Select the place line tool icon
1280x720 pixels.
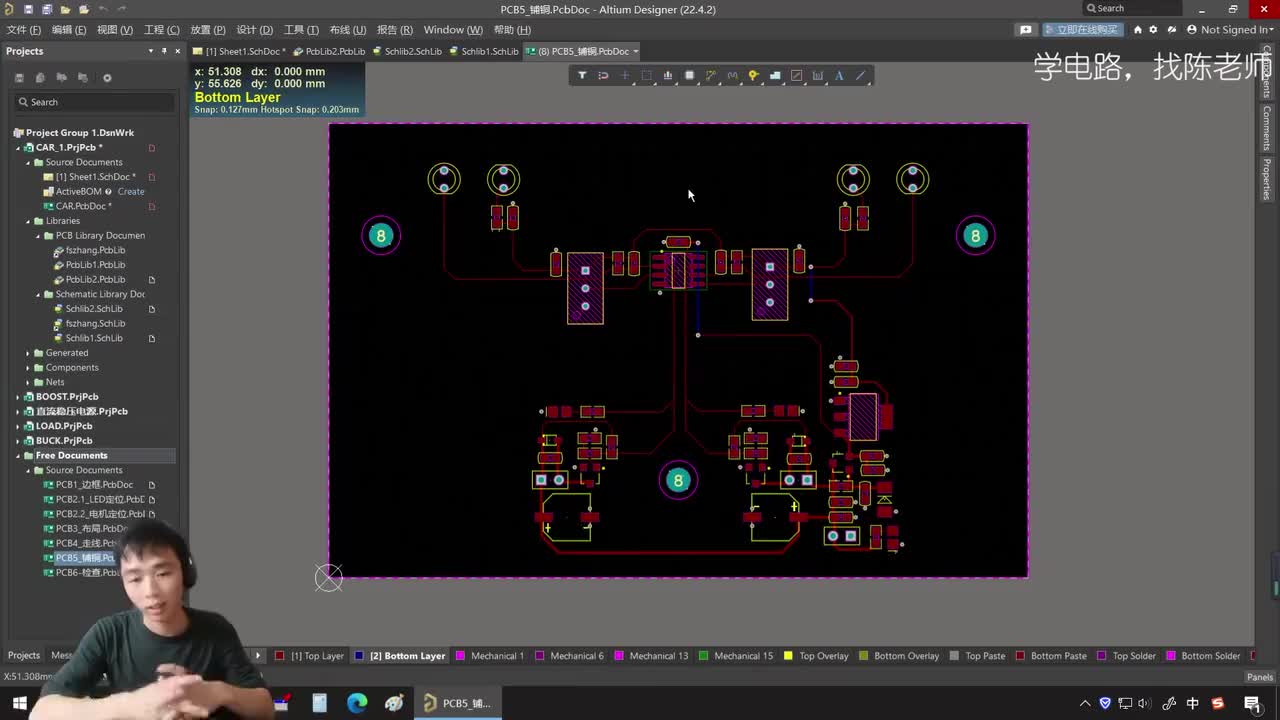(861, 75)
